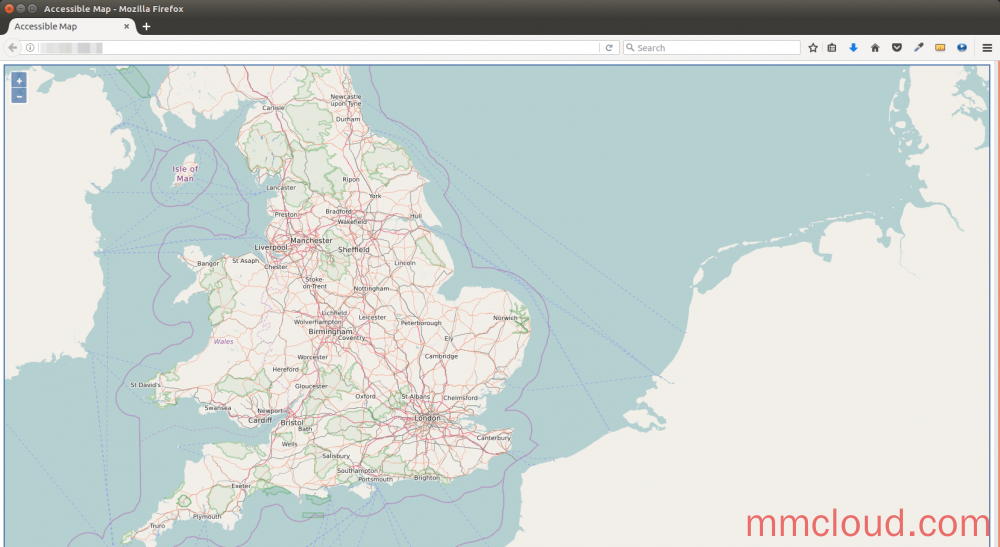Click the Isle of Man label

pos(185,173)
